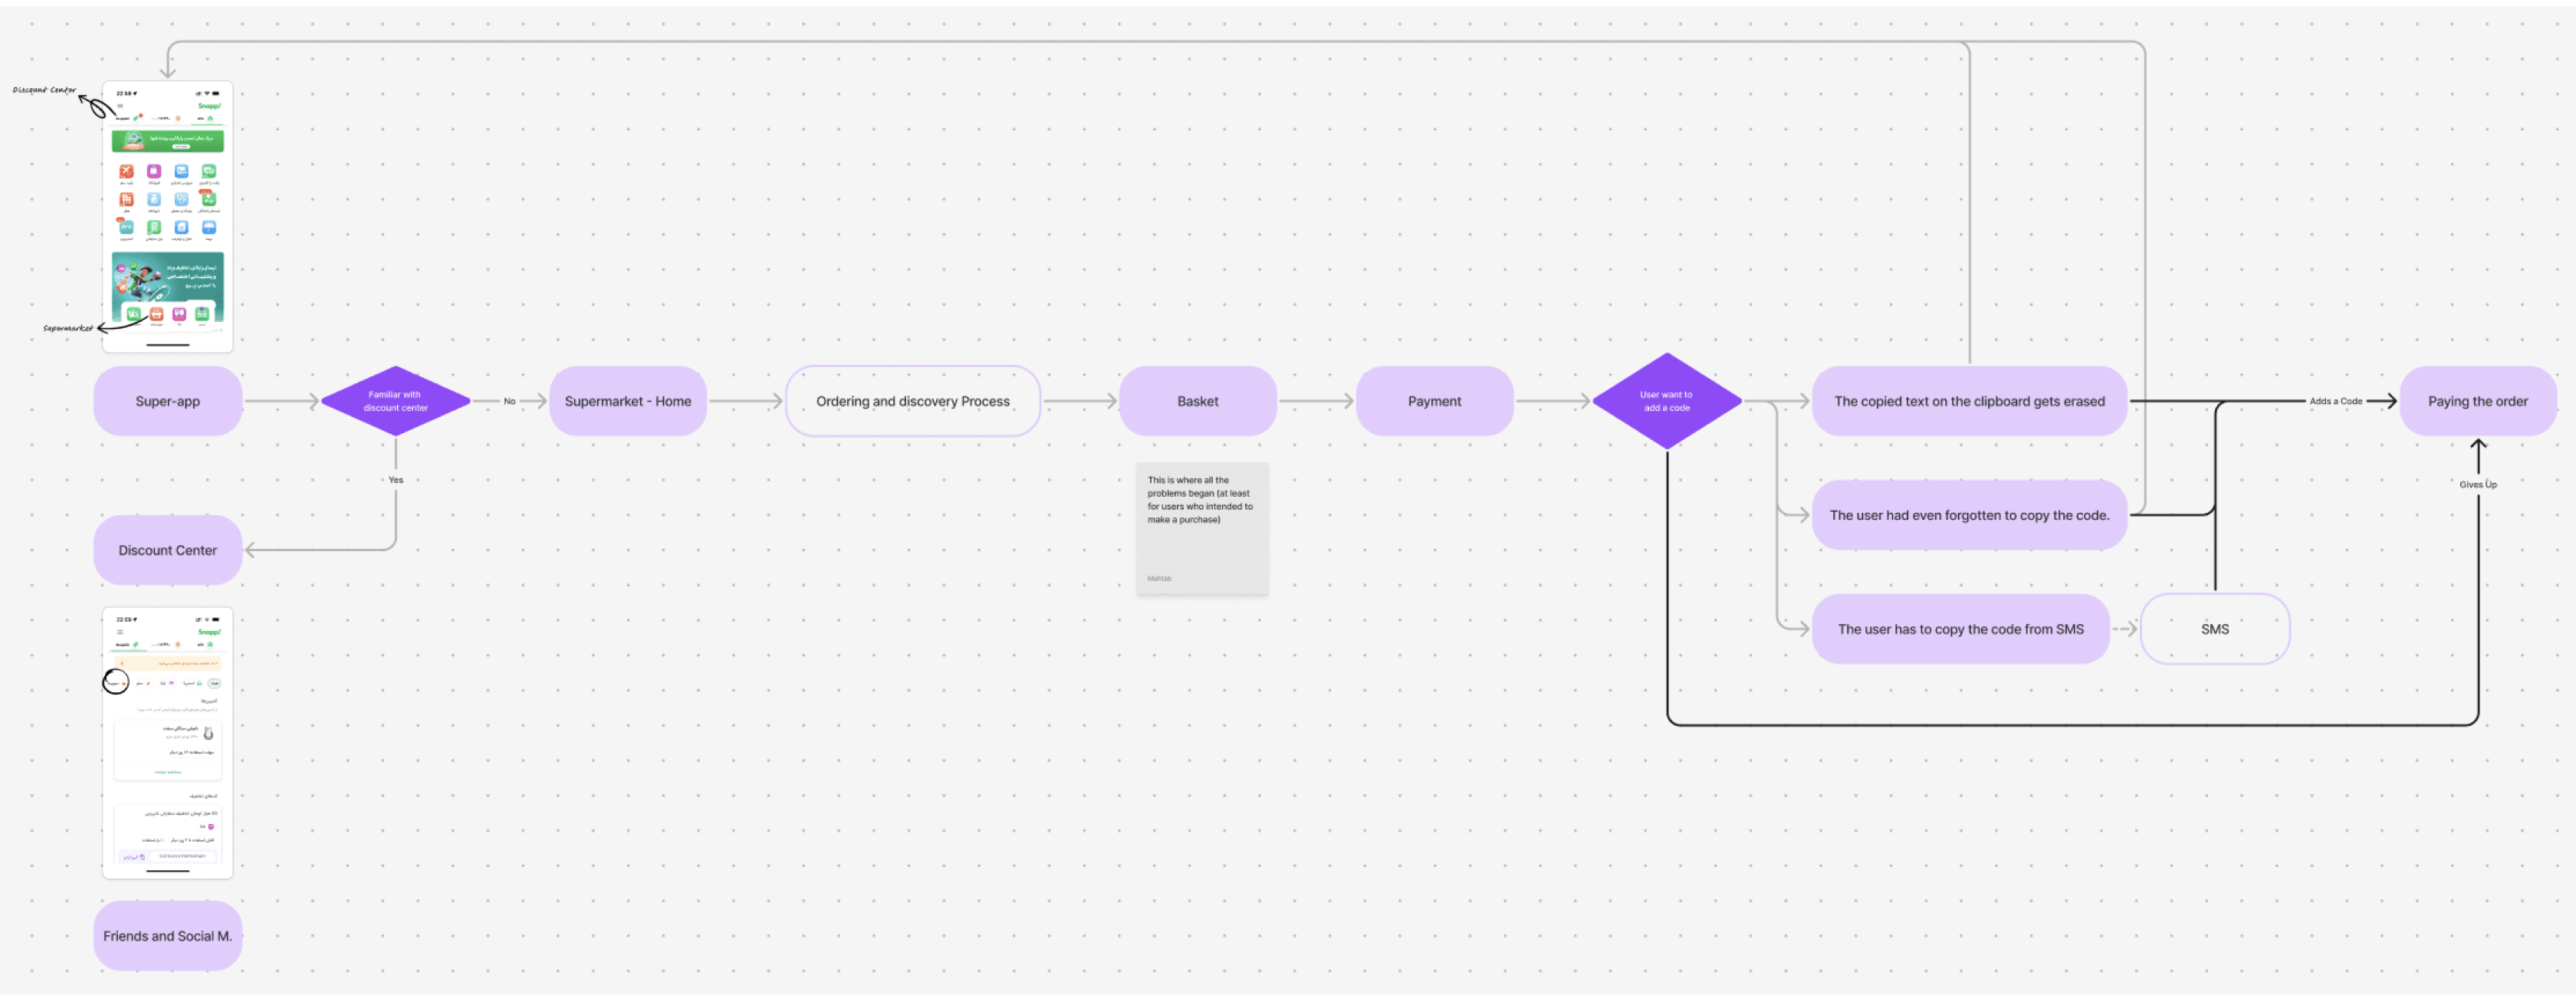Click the Super-app flow node
The height and width of the screenshot is (1005, 2576).
coord(167,401)
